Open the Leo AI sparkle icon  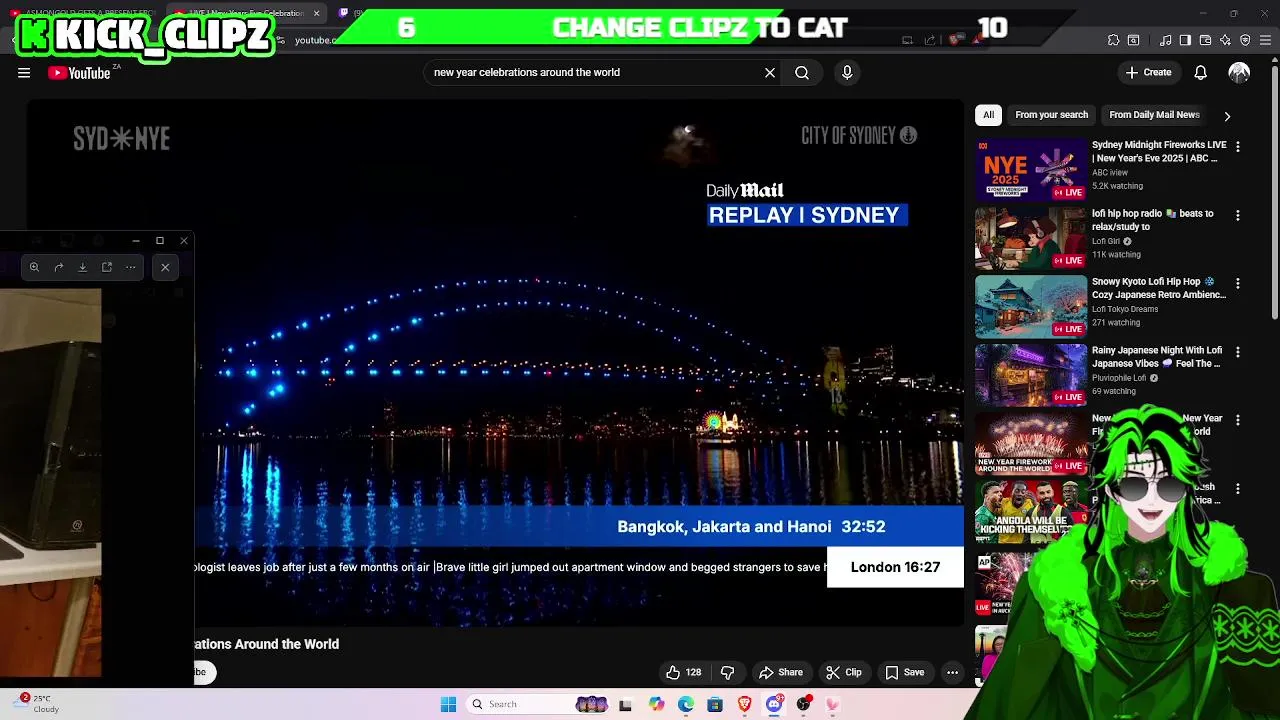click(x=1225, y=40)
